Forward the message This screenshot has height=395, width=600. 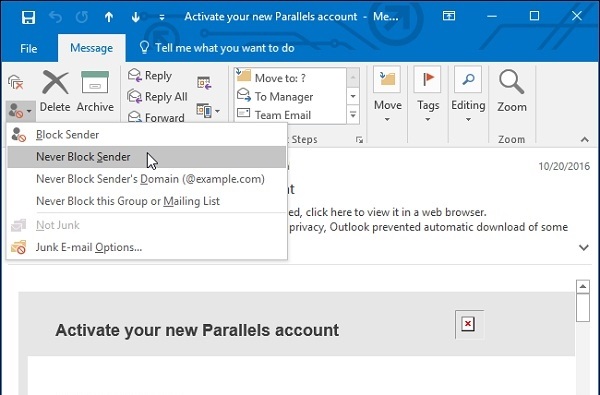(156, 117)
